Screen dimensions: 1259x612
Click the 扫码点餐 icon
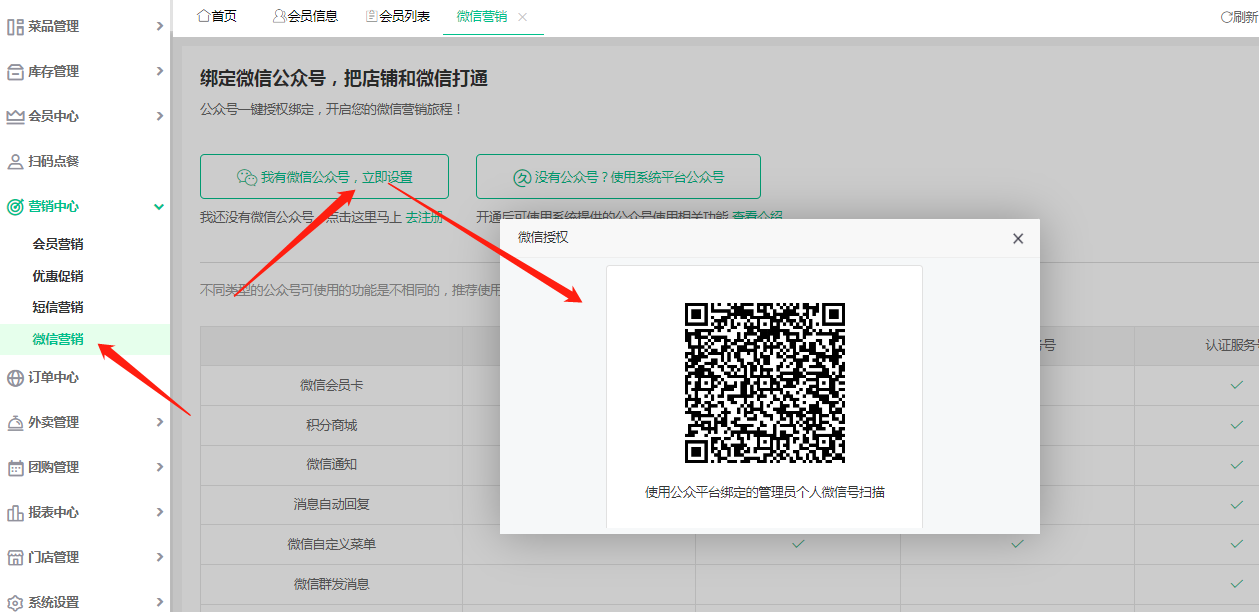[x=18, y=161]
